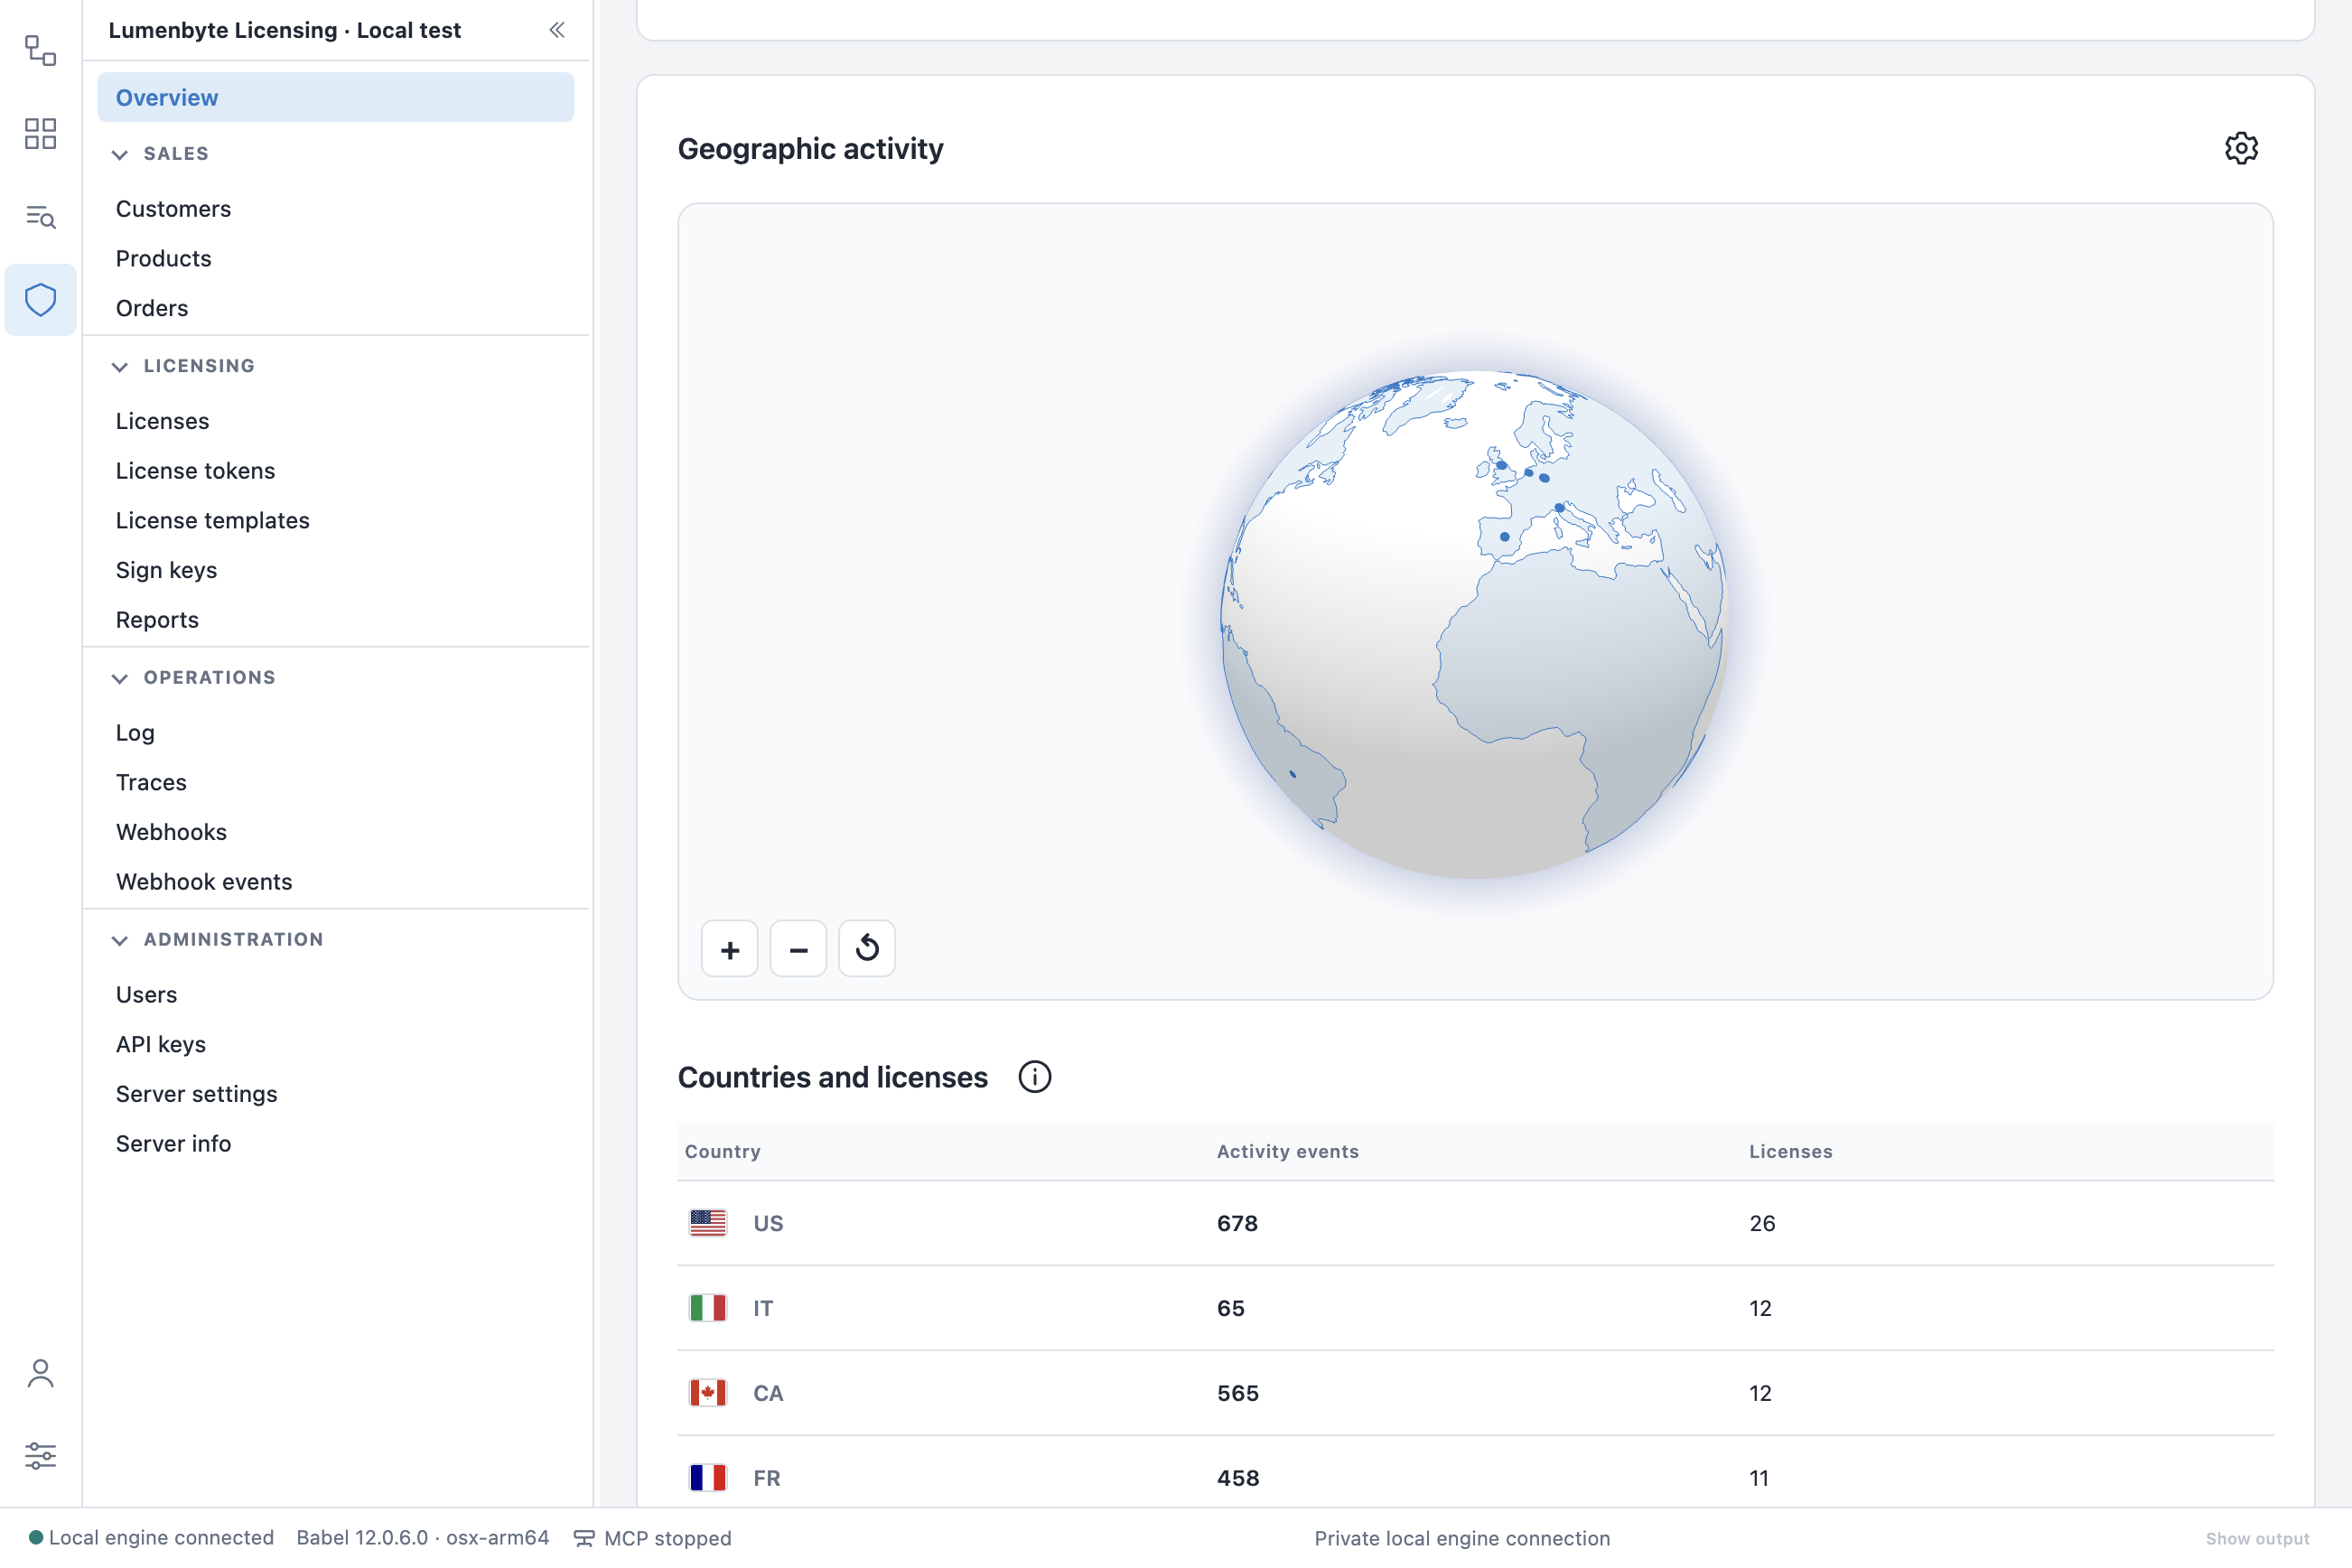2352x1568 pixels.
Task: Click the US flag icon
Action: (708, 1223)
